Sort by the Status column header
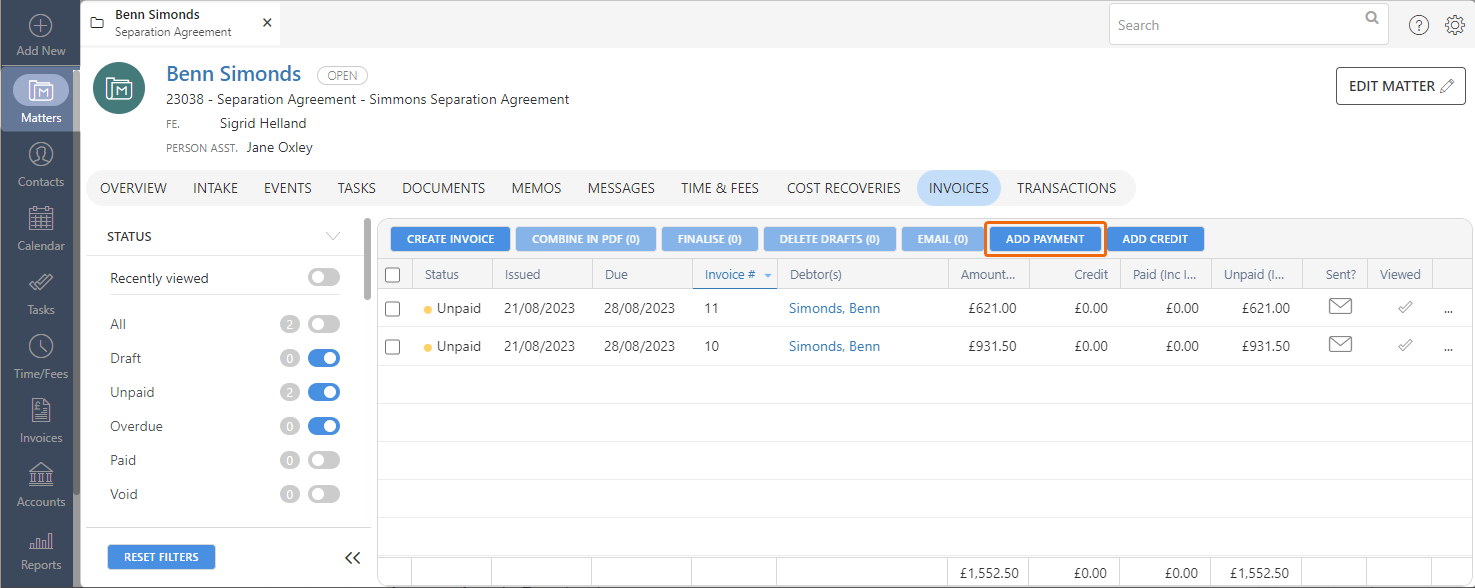 point(452,274)
